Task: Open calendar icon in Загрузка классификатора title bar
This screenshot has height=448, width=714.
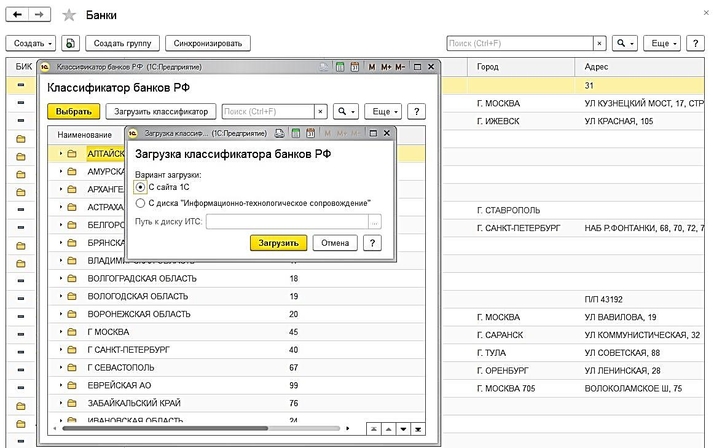Action: [x=311, y=133]
